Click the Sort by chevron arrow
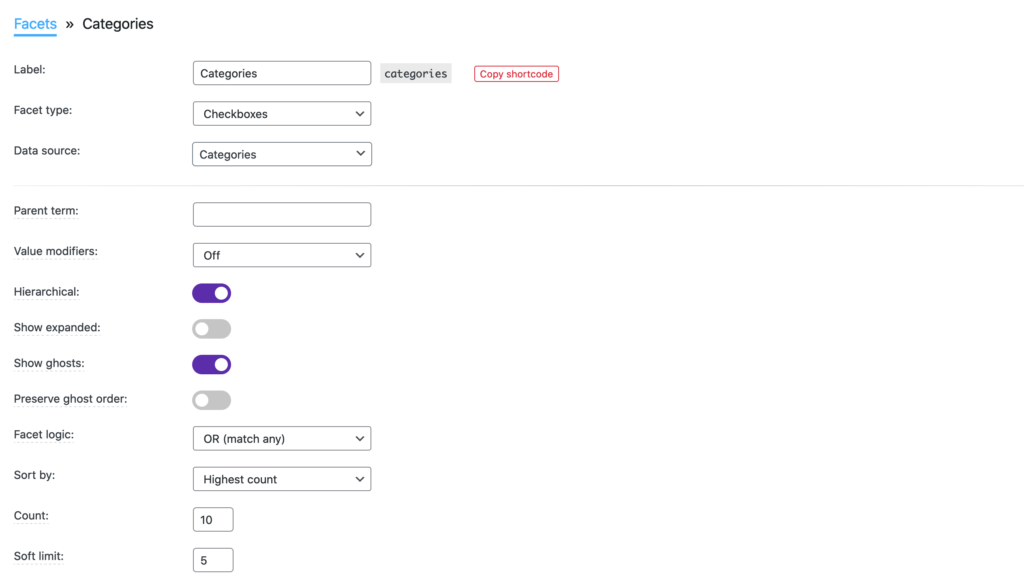 [360, 480]
